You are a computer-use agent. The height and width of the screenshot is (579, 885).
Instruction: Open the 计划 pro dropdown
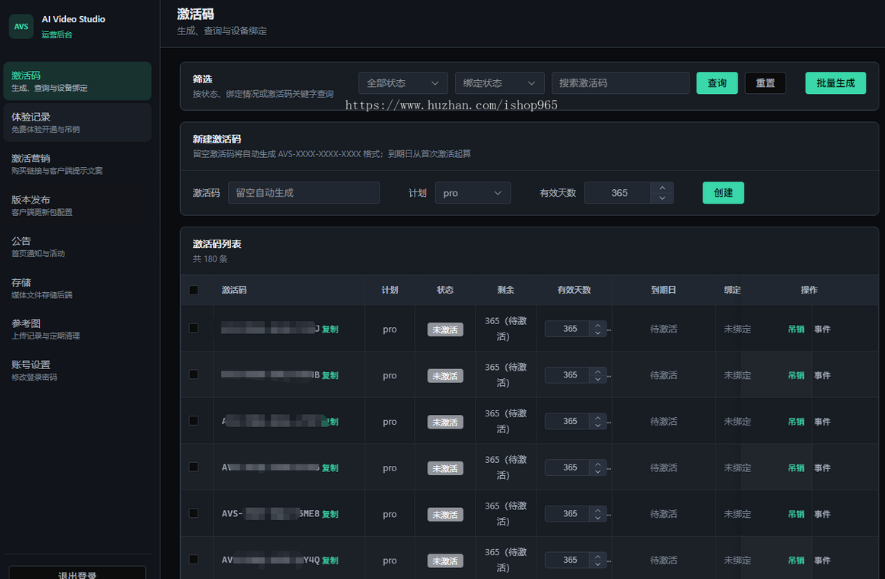(472, 193)
